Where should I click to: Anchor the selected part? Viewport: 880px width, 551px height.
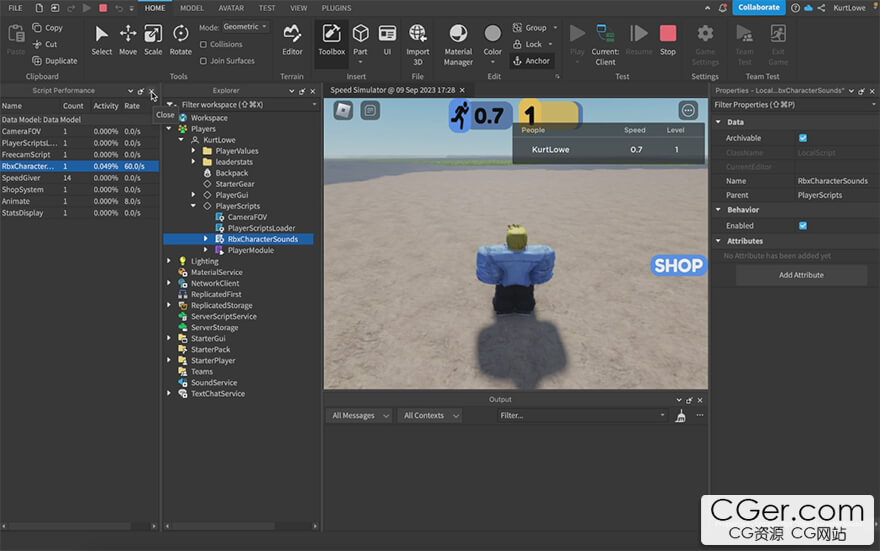pos(531,61)
